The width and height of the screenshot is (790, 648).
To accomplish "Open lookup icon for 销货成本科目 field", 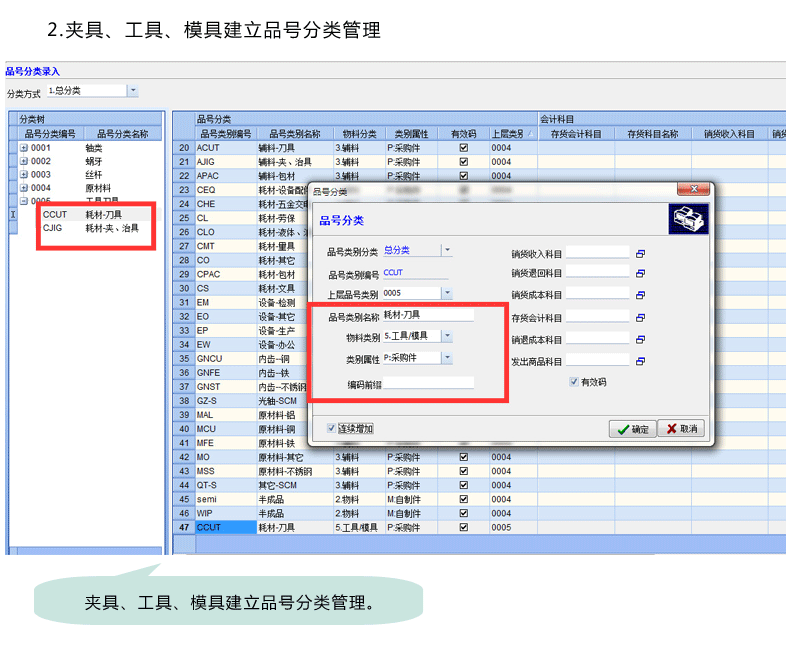I will [x=641, y=295].
